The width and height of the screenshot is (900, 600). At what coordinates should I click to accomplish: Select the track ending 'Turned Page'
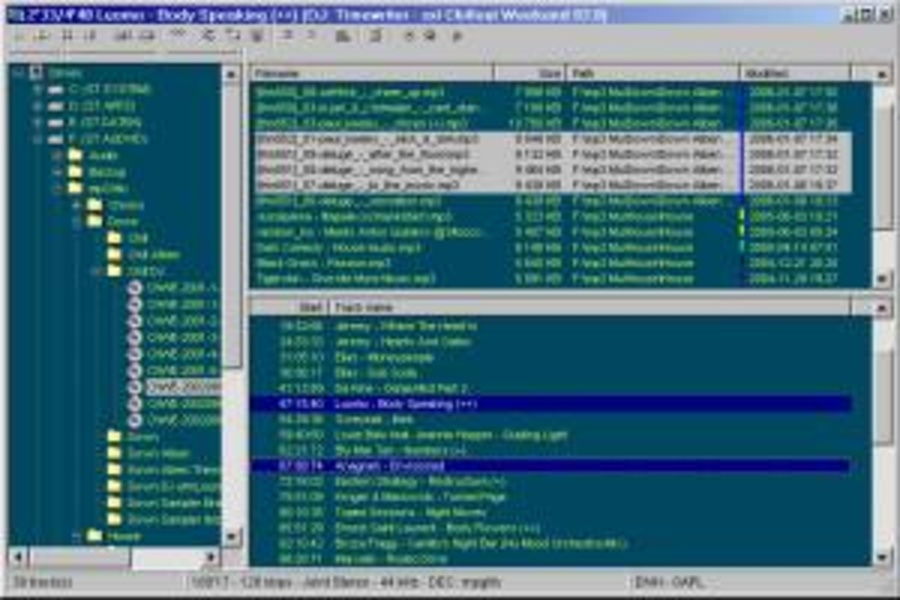(x=551, y=497)
